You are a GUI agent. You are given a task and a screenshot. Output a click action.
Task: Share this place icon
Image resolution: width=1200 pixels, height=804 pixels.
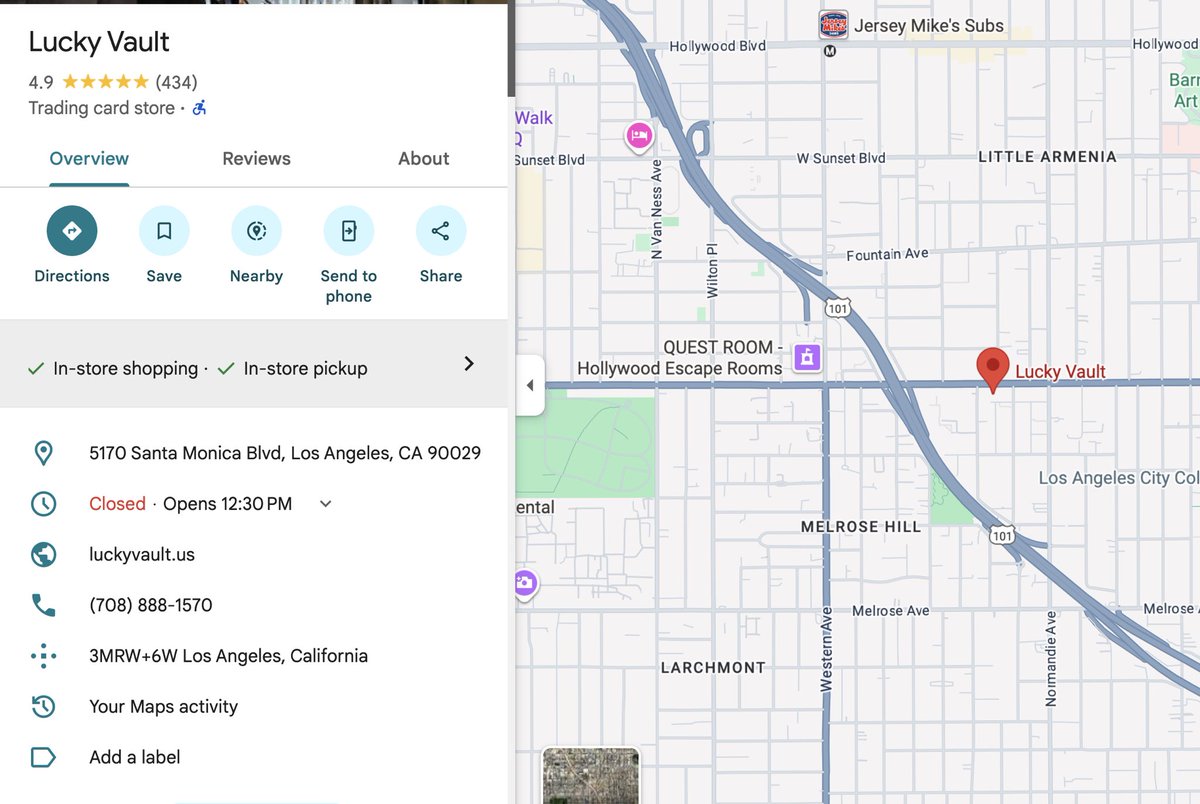(440, 231)
